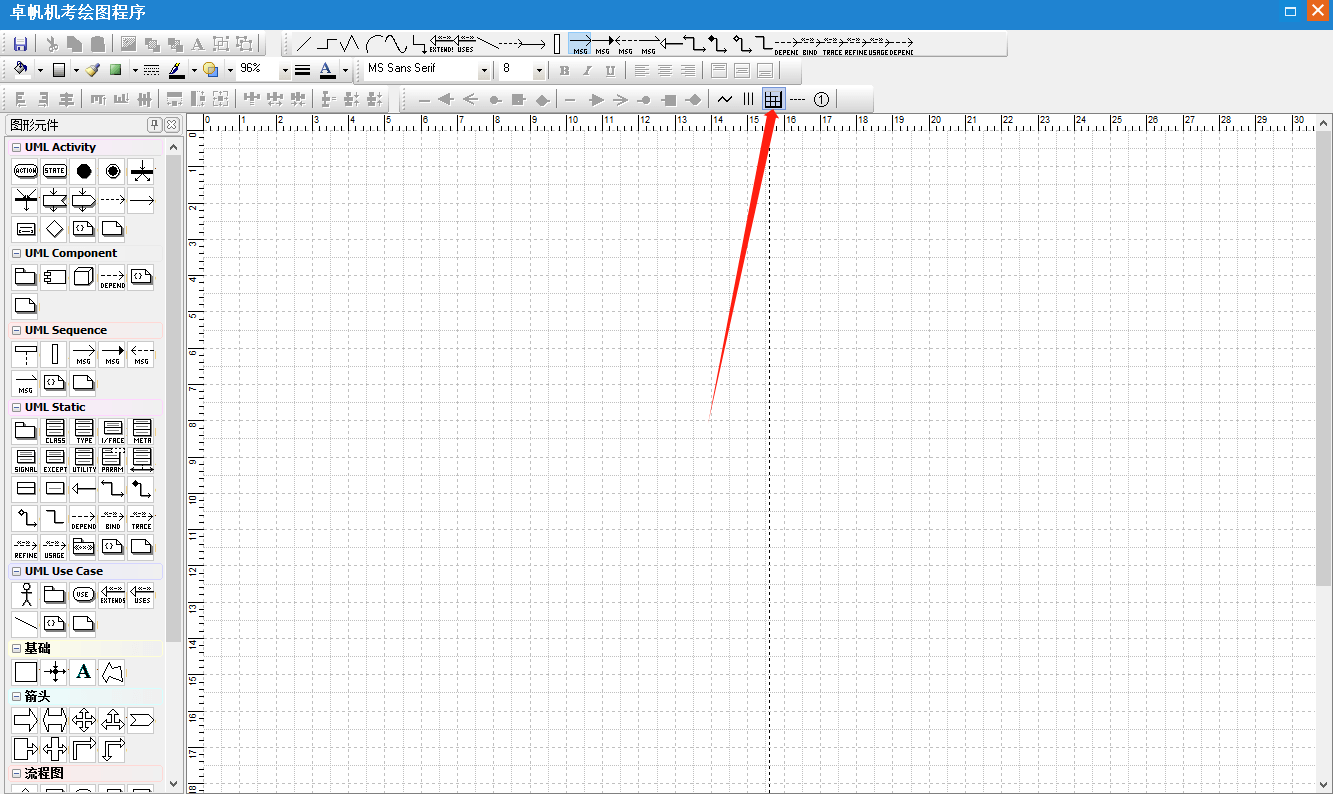Collapse the UML Sequence section
This screenshot has height=794, width=1333.
(x=17, y=331)
